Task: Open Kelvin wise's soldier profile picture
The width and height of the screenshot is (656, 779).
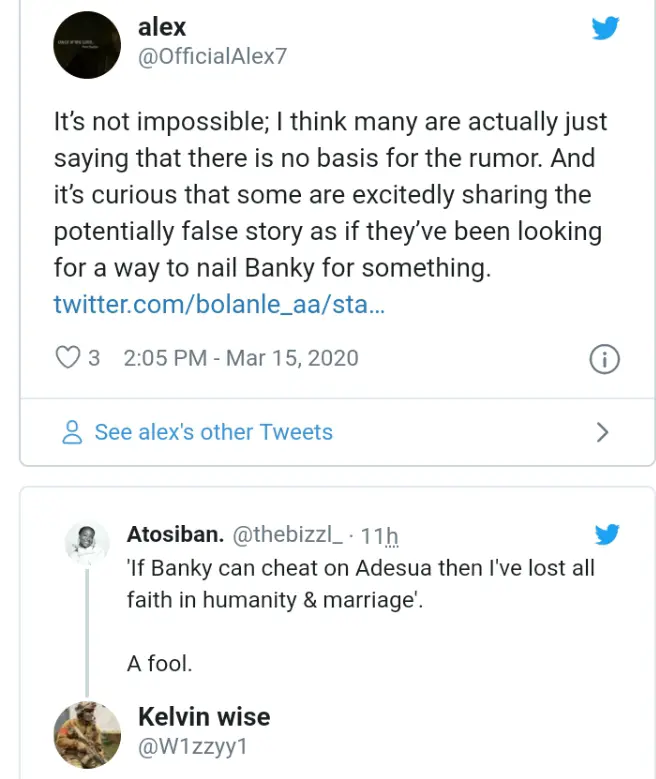Action: [87, 735]
